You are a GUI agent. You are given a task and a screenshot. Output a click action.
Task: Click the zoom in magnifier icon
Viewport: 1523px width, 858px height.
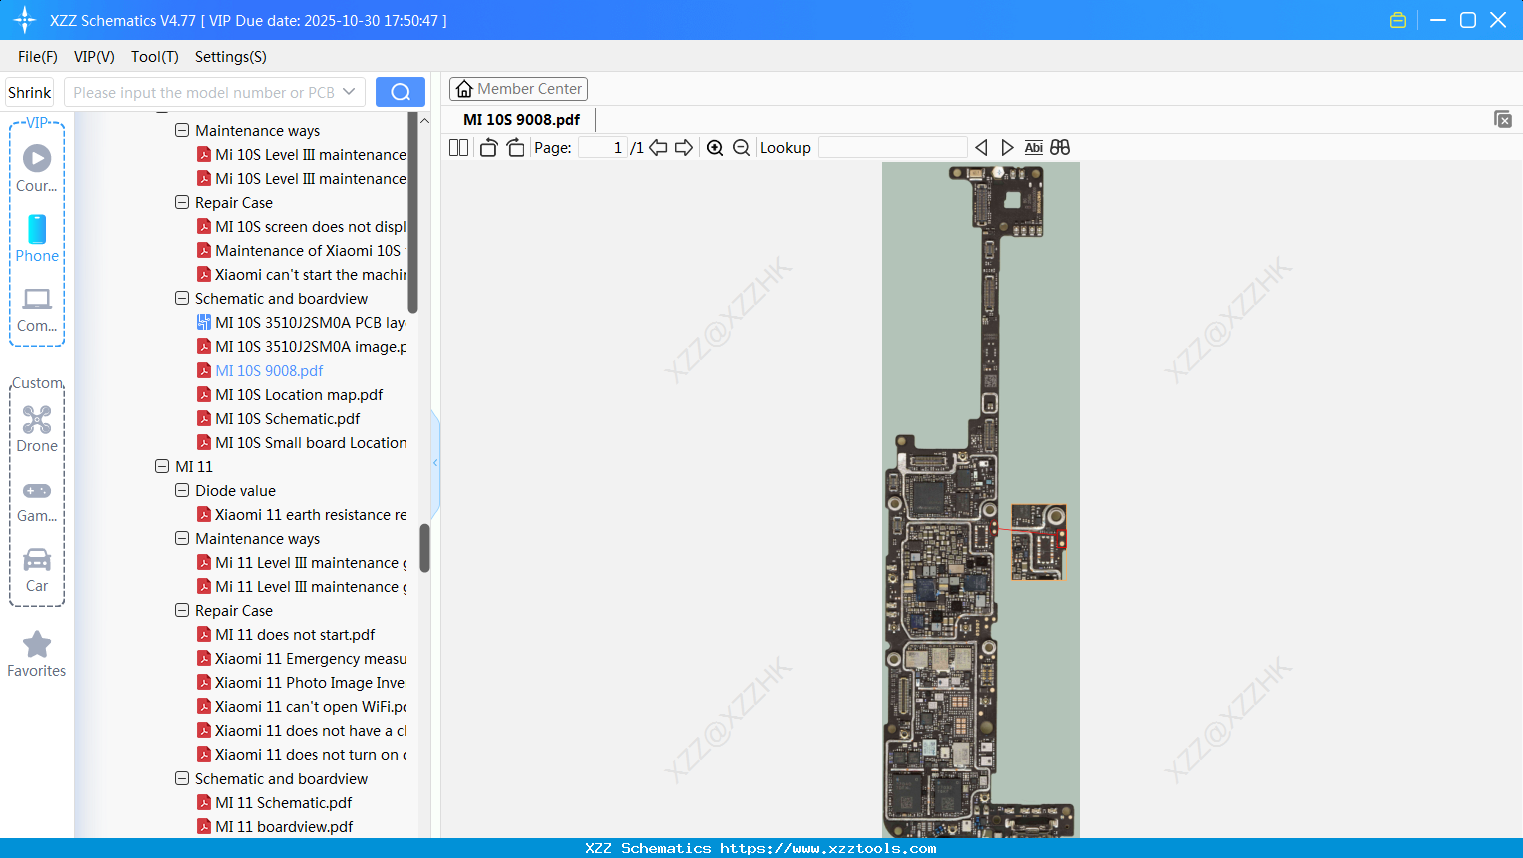click(x=715, y=148)
